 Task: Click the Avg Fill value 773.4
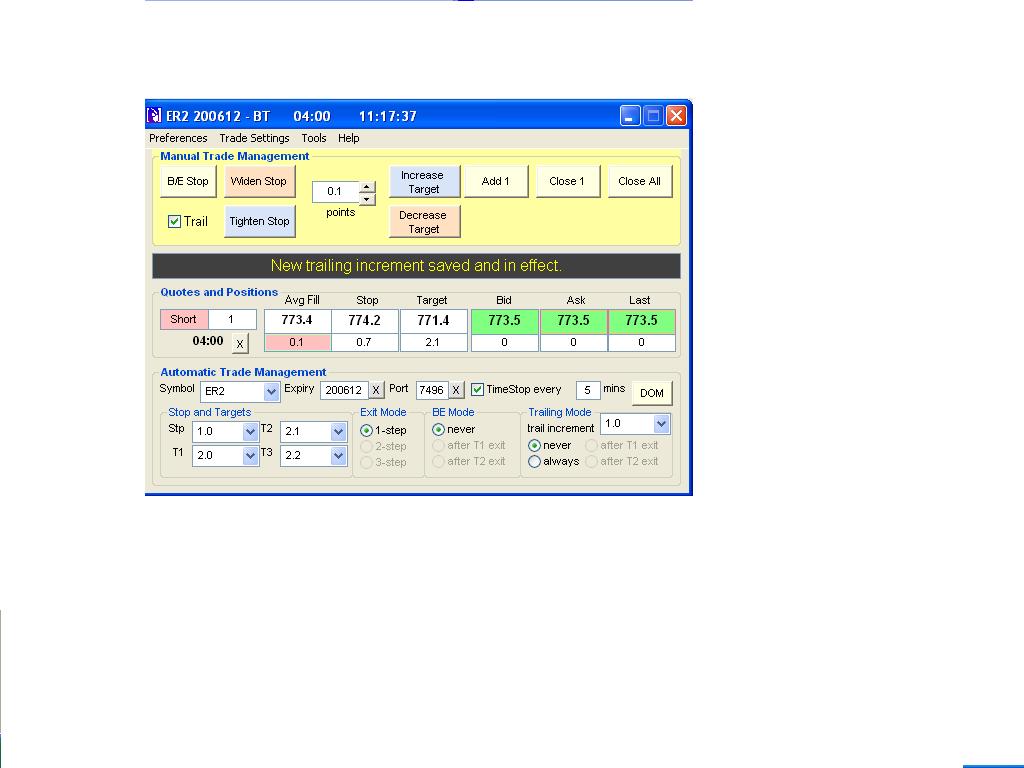pyautogui.click(x=297, y=321)
